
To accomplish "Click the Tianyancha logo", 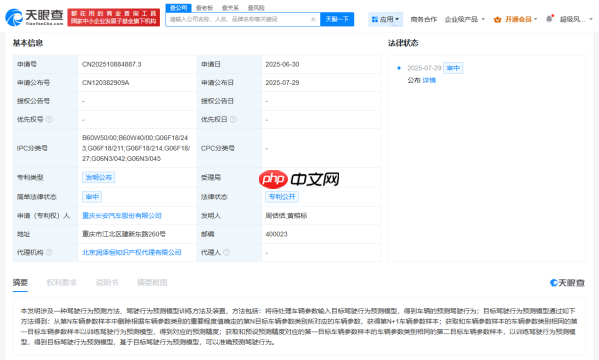I will tap(34, 17).
